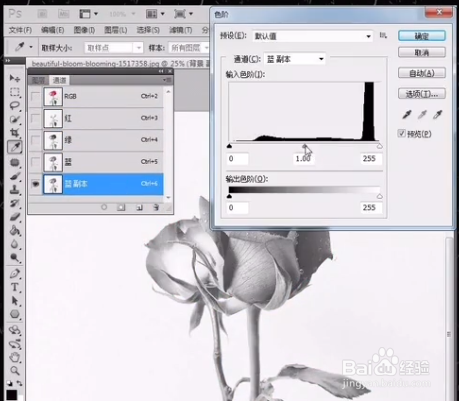Image resolution: width=459 pixels, height=401 pixels.
Task: Select the Eraser tool
Action: click(x=15, y=217)
